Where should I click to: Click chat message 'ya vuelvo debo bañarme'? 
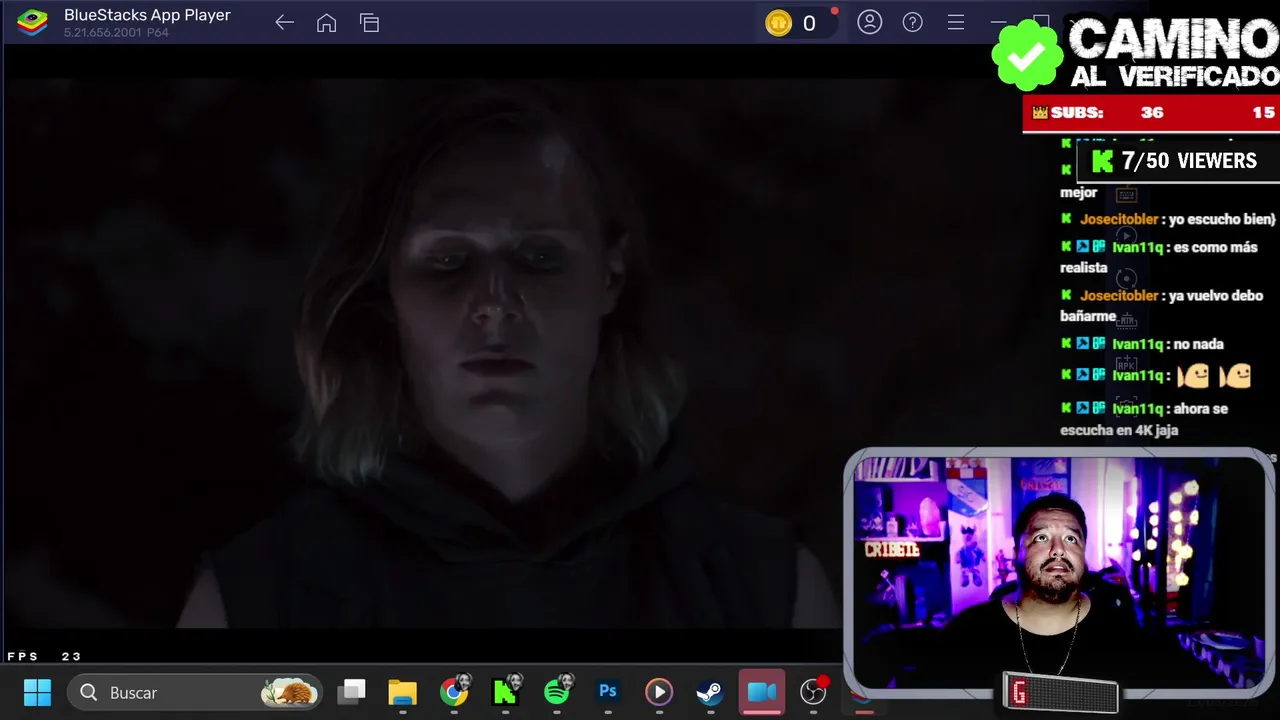(x=1162, y=305)
